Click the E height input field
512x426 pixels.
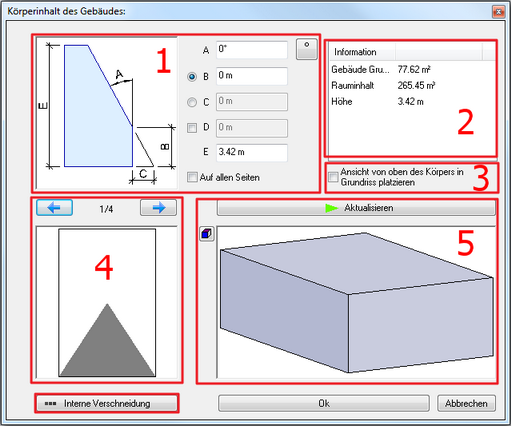(252, 153)
